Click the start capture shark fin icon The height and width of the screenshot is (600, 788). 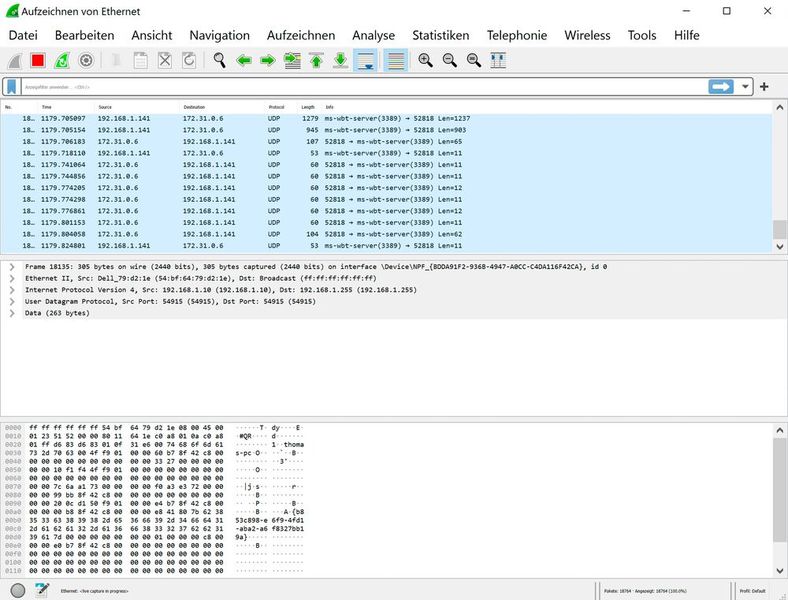[15, 60]
